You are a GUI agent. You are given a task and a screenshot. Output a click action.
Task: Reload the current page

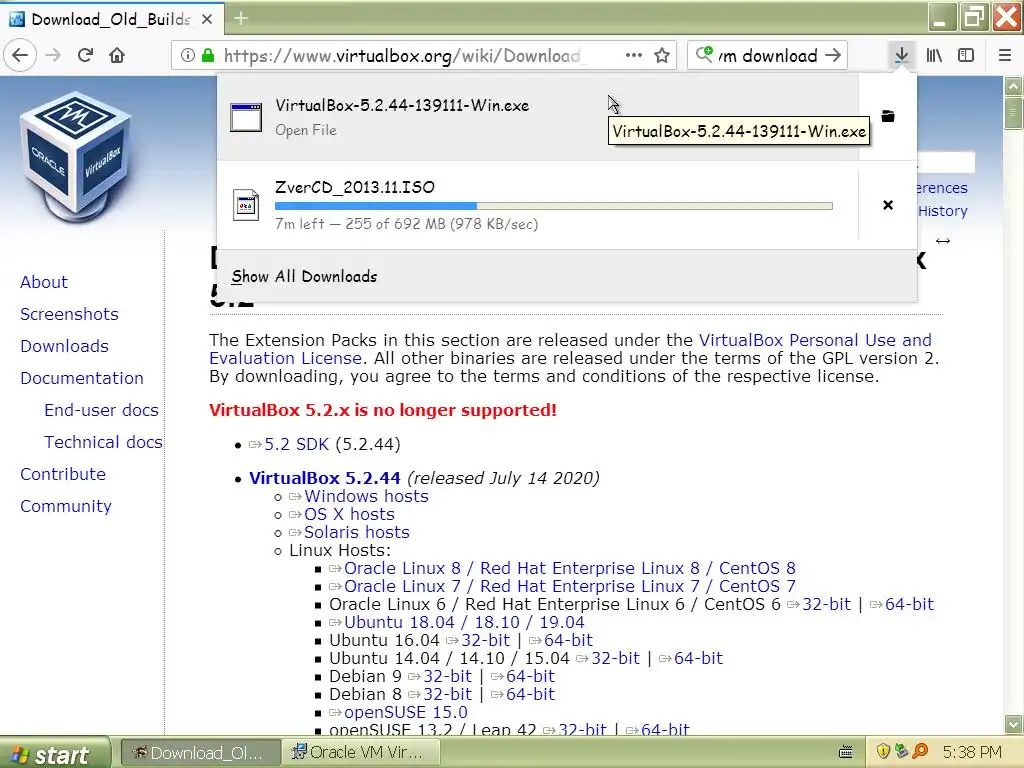pyautogui.click(x=85, y=56)
